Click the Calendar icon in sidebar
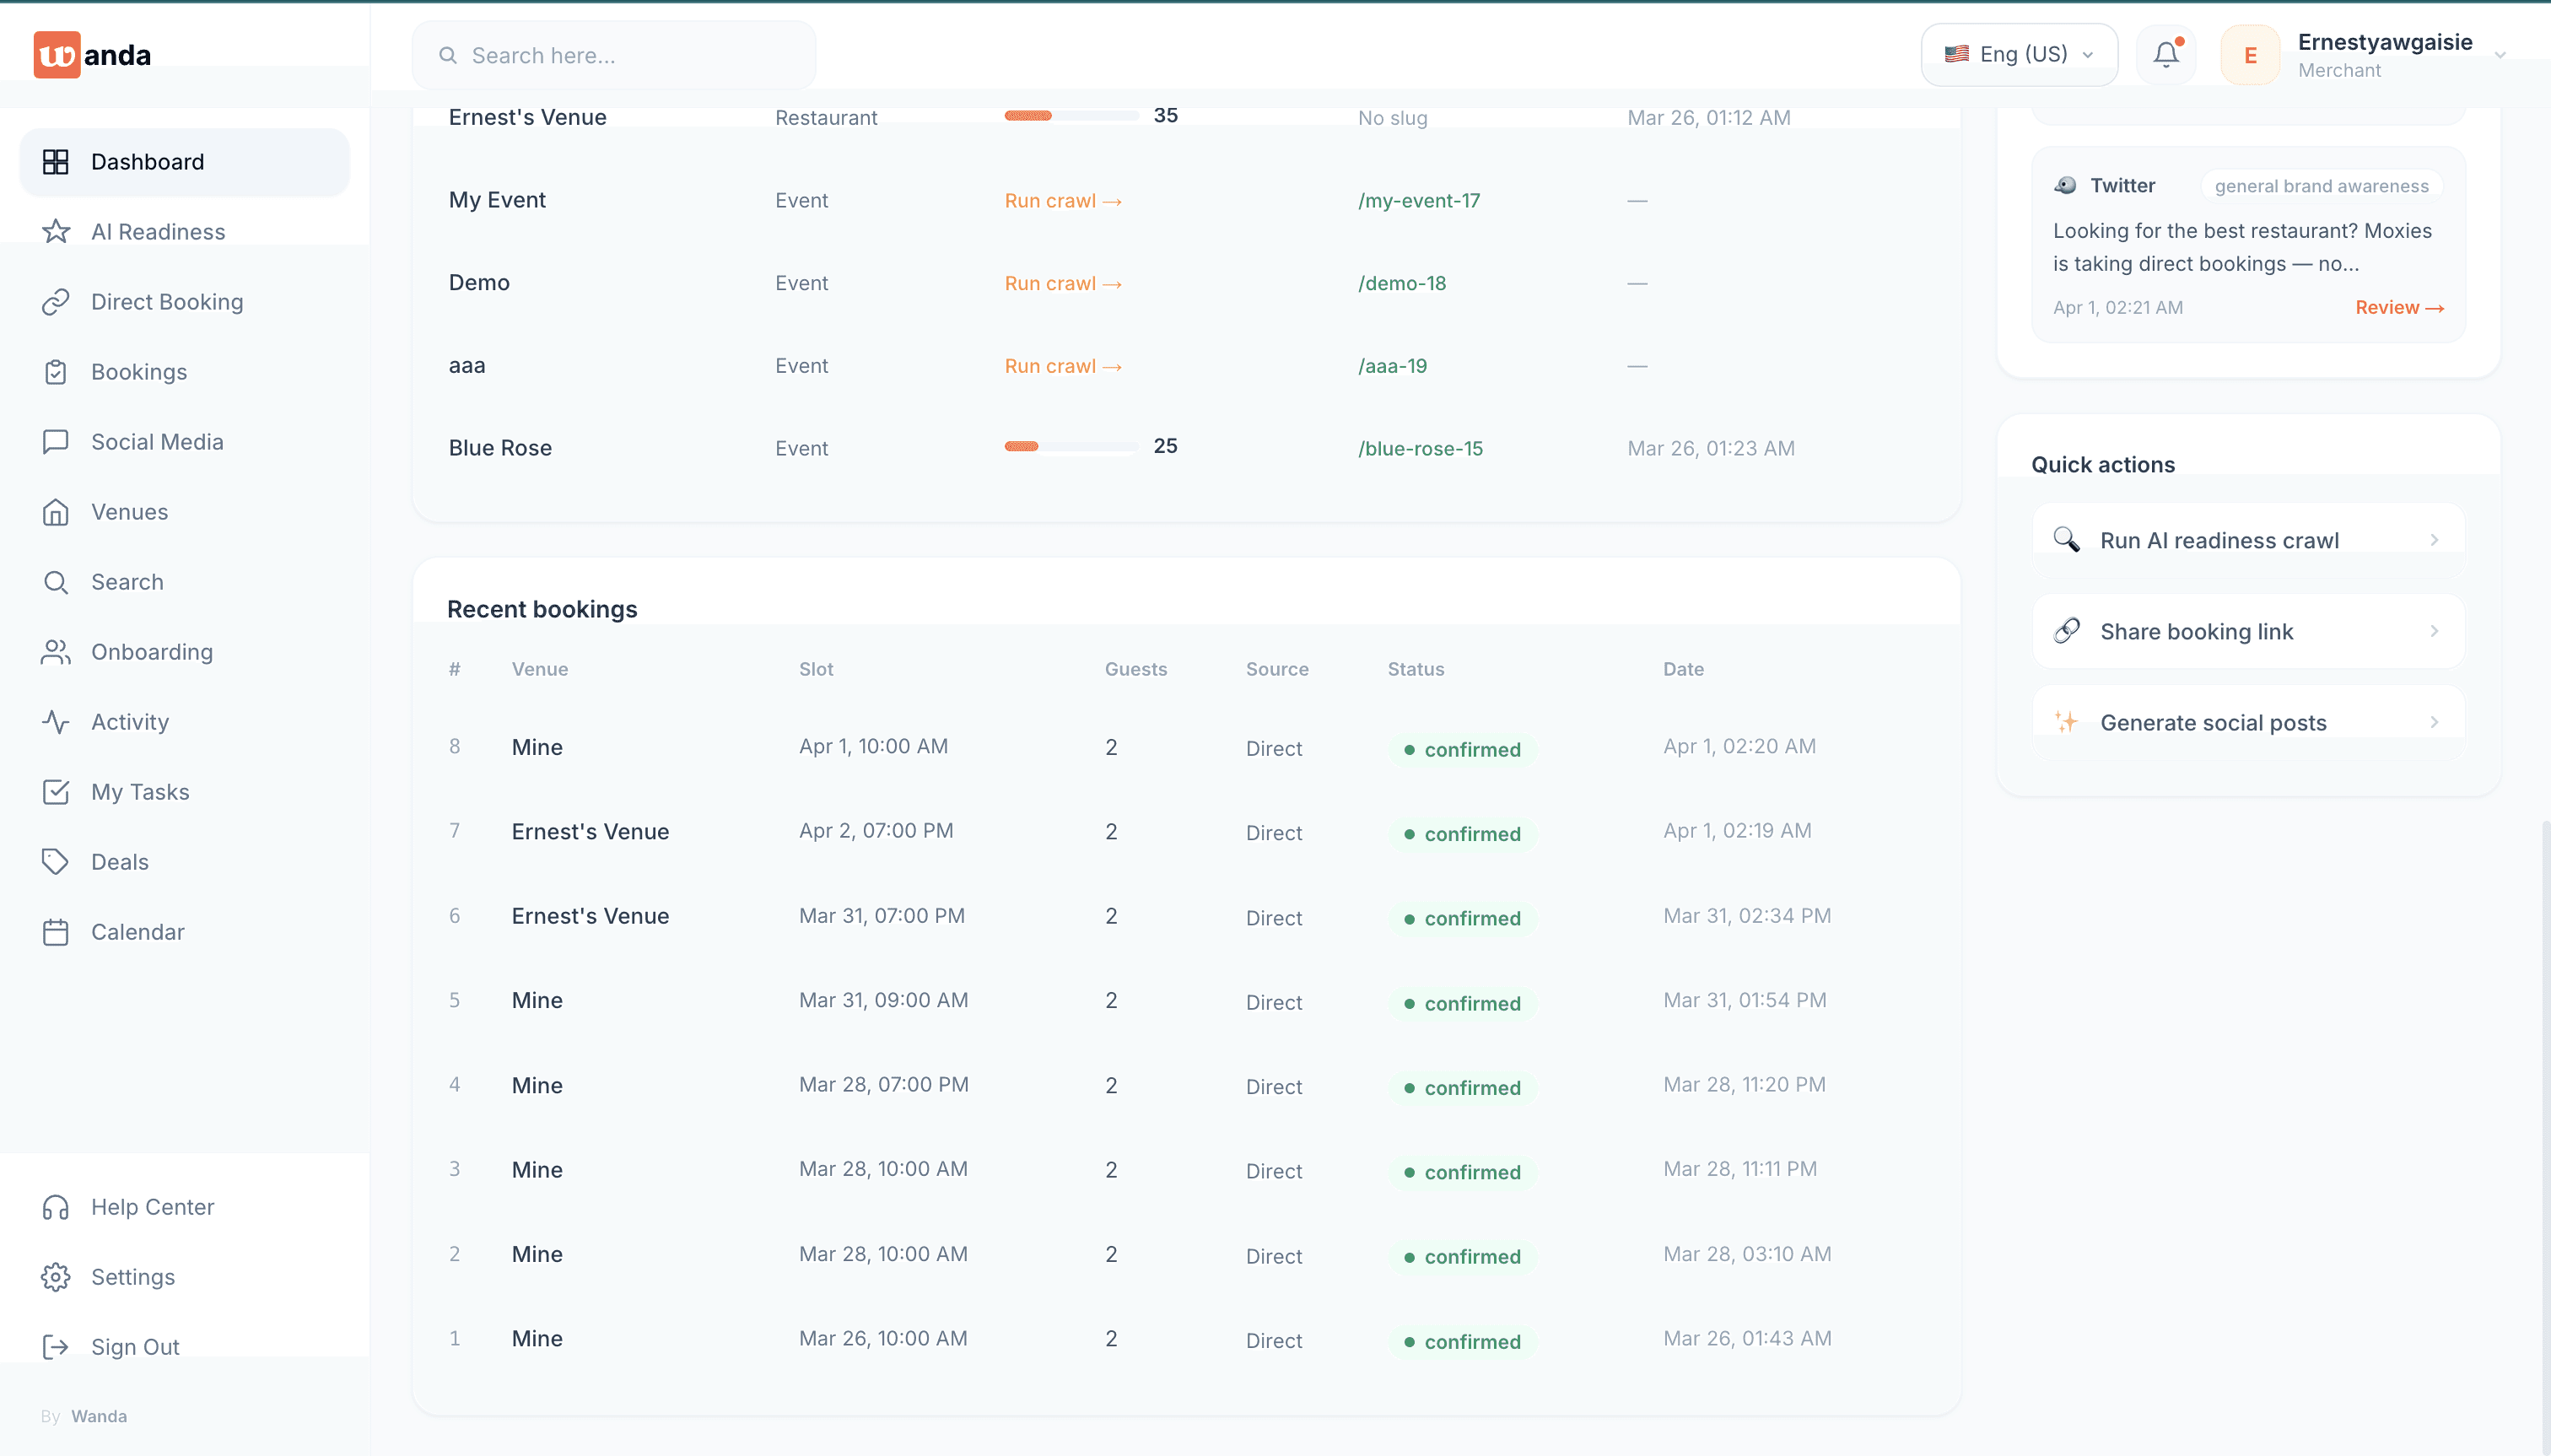The width and height of the screenshot is (2551, 1456). tap(56, 932)
